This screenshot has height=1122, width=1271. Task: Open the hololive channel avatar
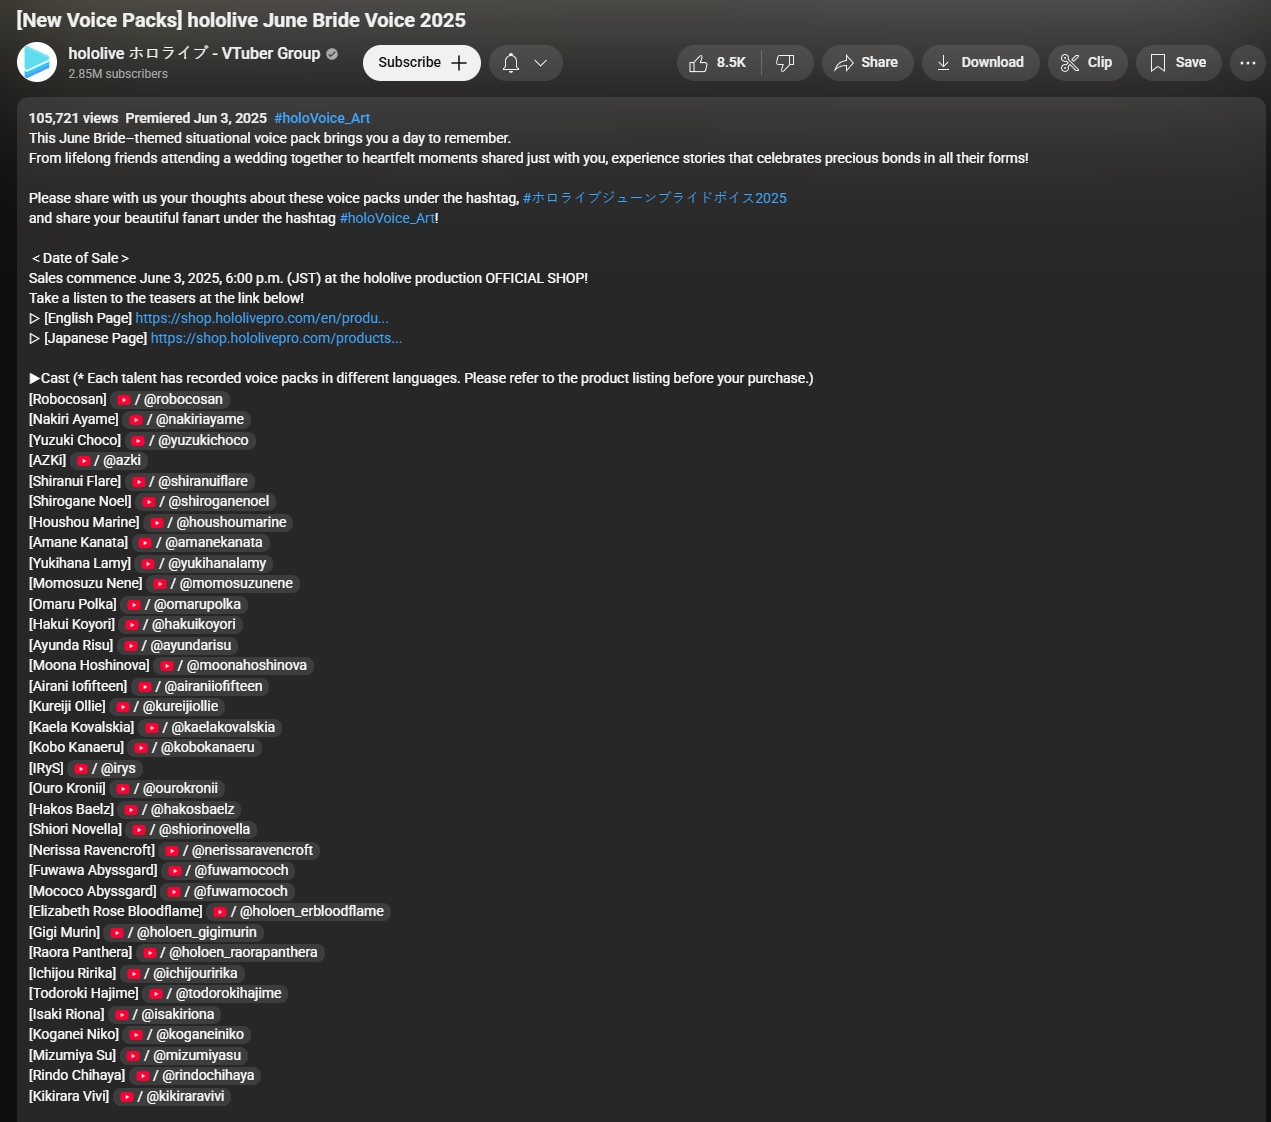pos(37,62)
